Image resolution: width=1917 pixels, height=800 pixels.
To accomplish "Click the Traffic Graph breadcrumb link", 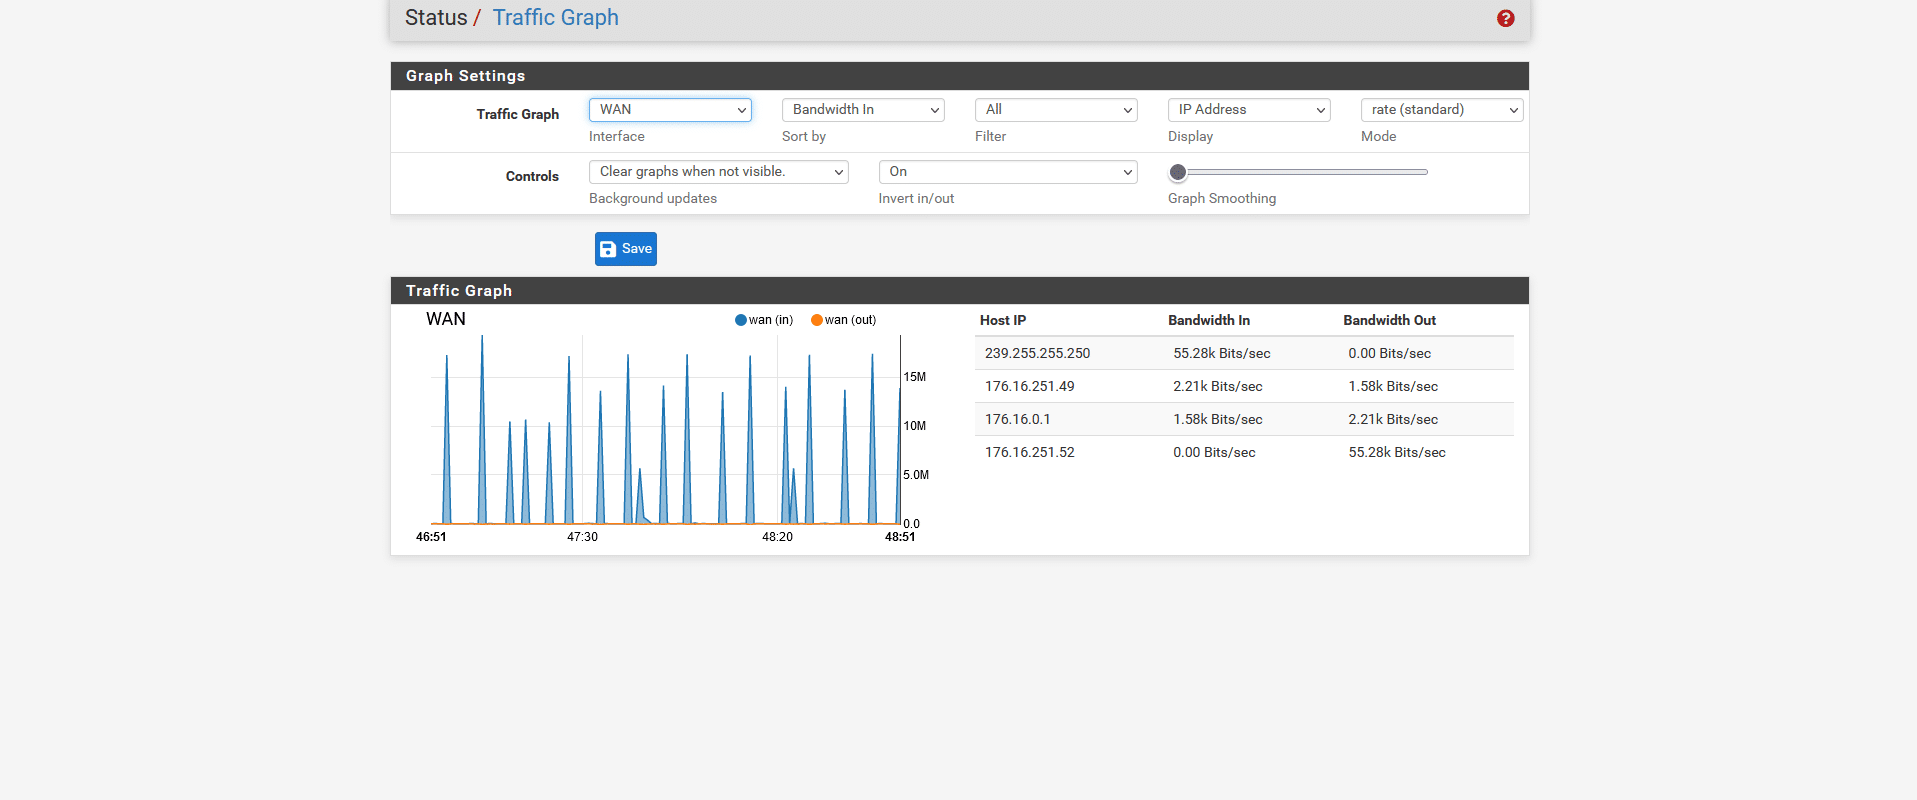I will [x=556, y=18].
